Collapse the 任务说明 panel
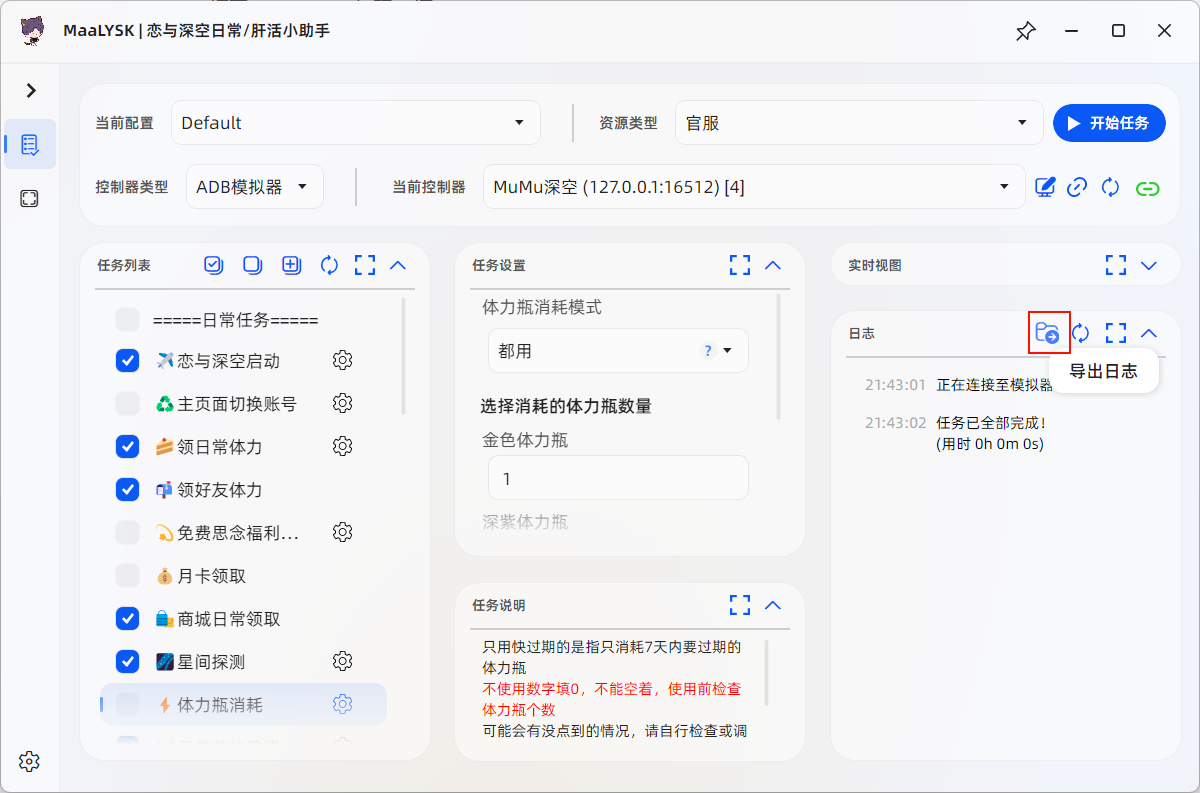The width and height of the screenshot is (1200, 793). pos(772,605)
